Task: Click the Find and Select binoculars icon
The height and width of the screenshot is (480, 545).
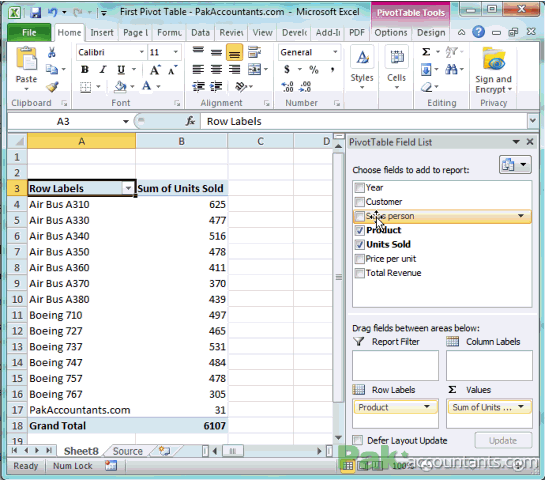Action: coord(452,69)
